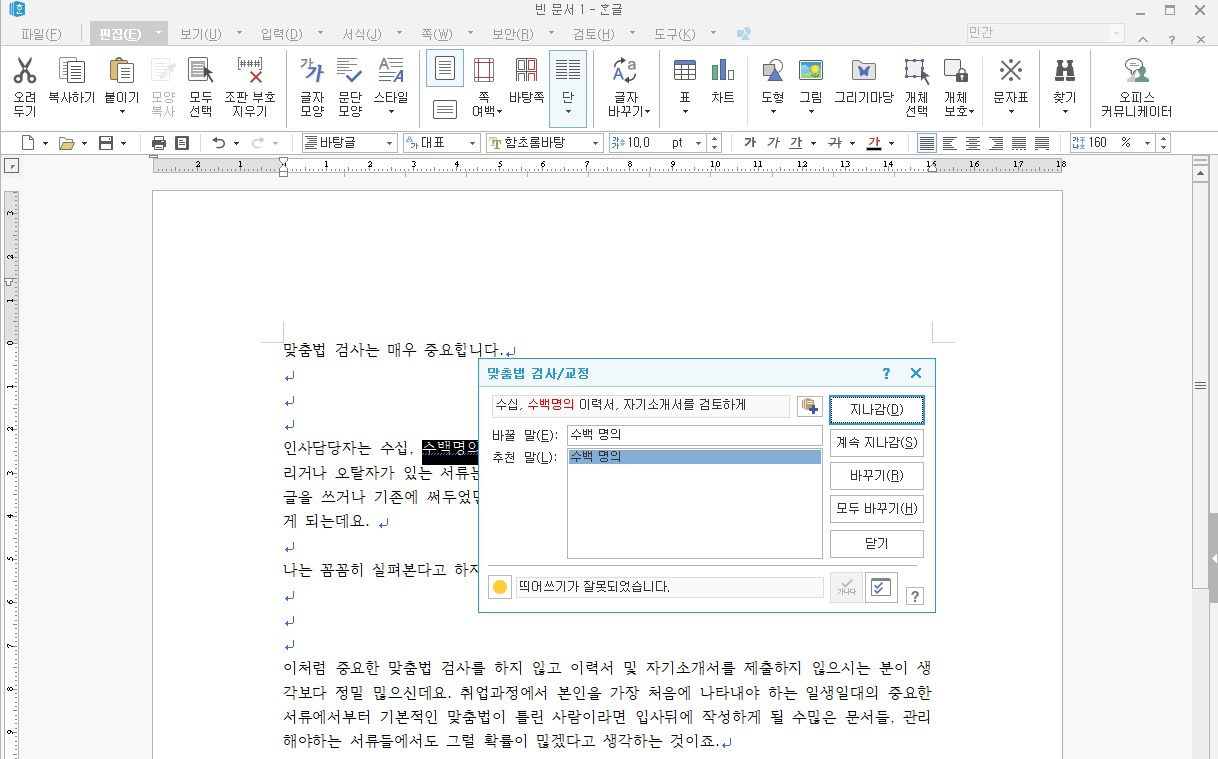Click the 오려두기 cut icon

25,78
